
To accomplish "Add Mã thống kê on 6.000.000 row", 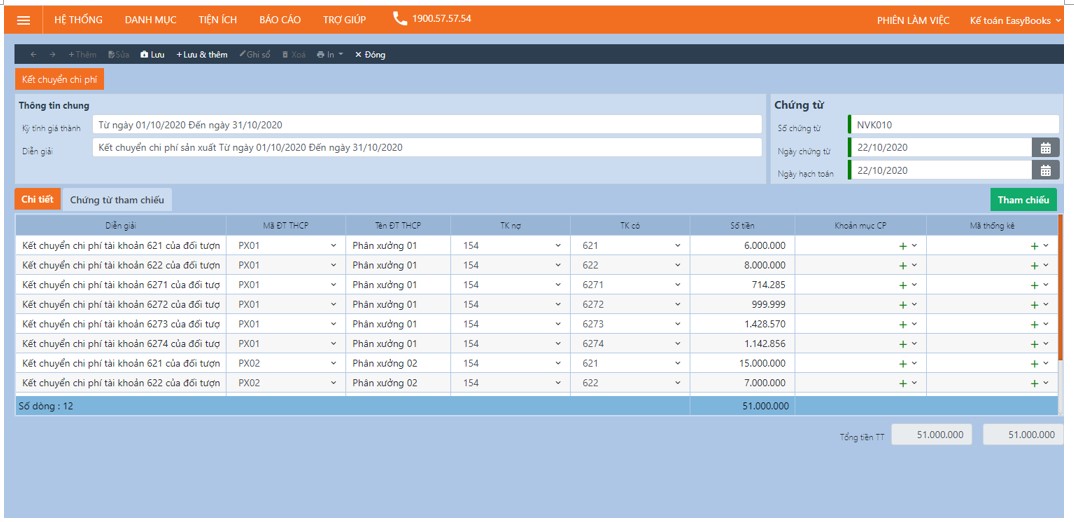I will [1034, 246].
